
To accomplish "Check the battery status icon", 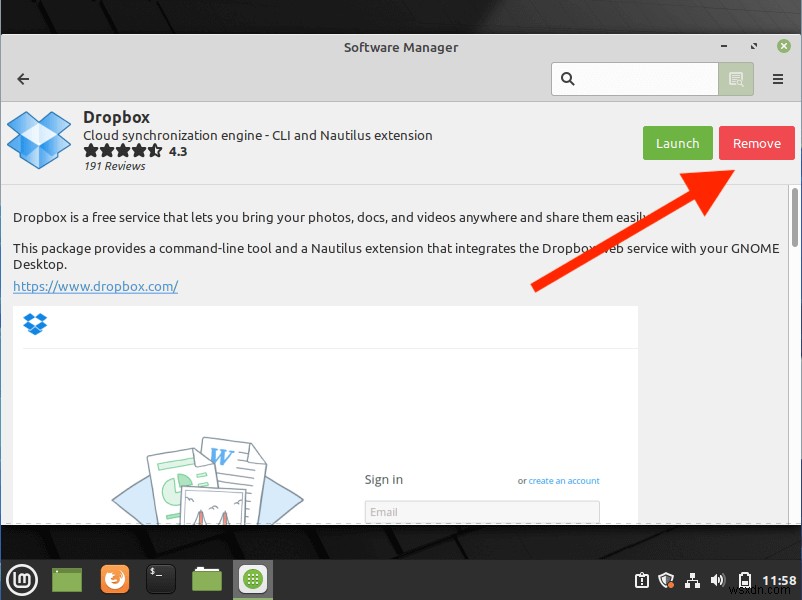I will (744, 579).
